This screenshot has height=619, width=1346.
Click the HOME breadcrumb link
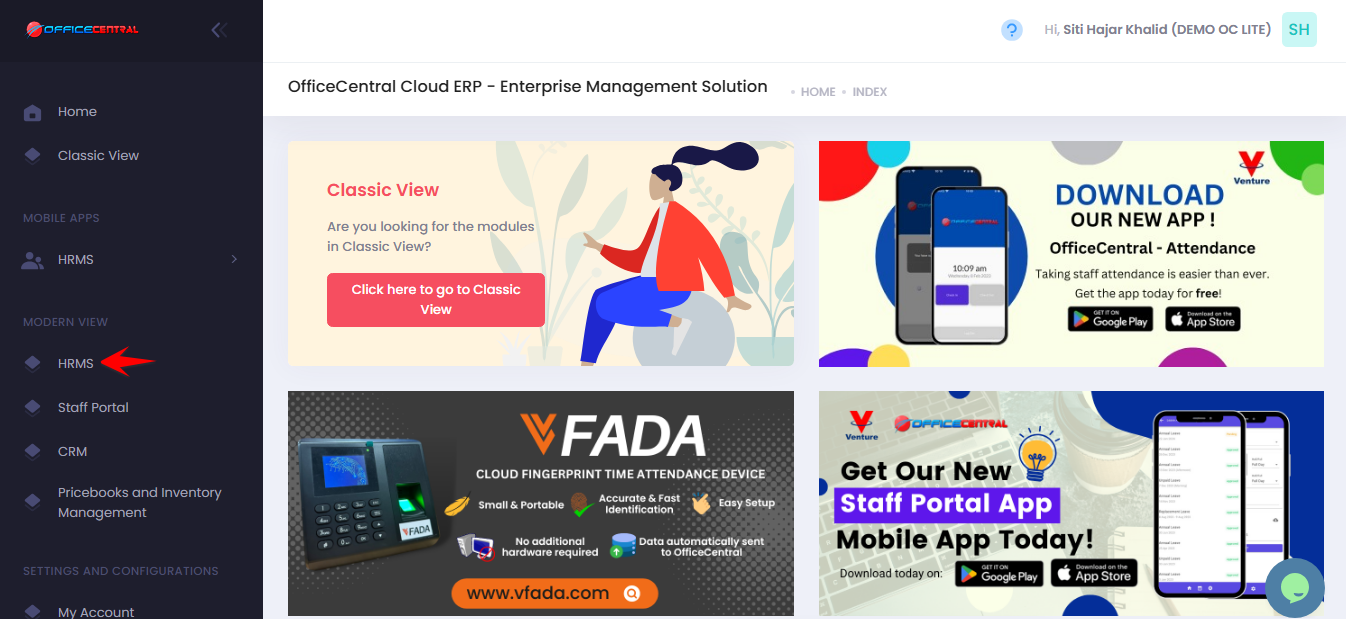point(818,92)
